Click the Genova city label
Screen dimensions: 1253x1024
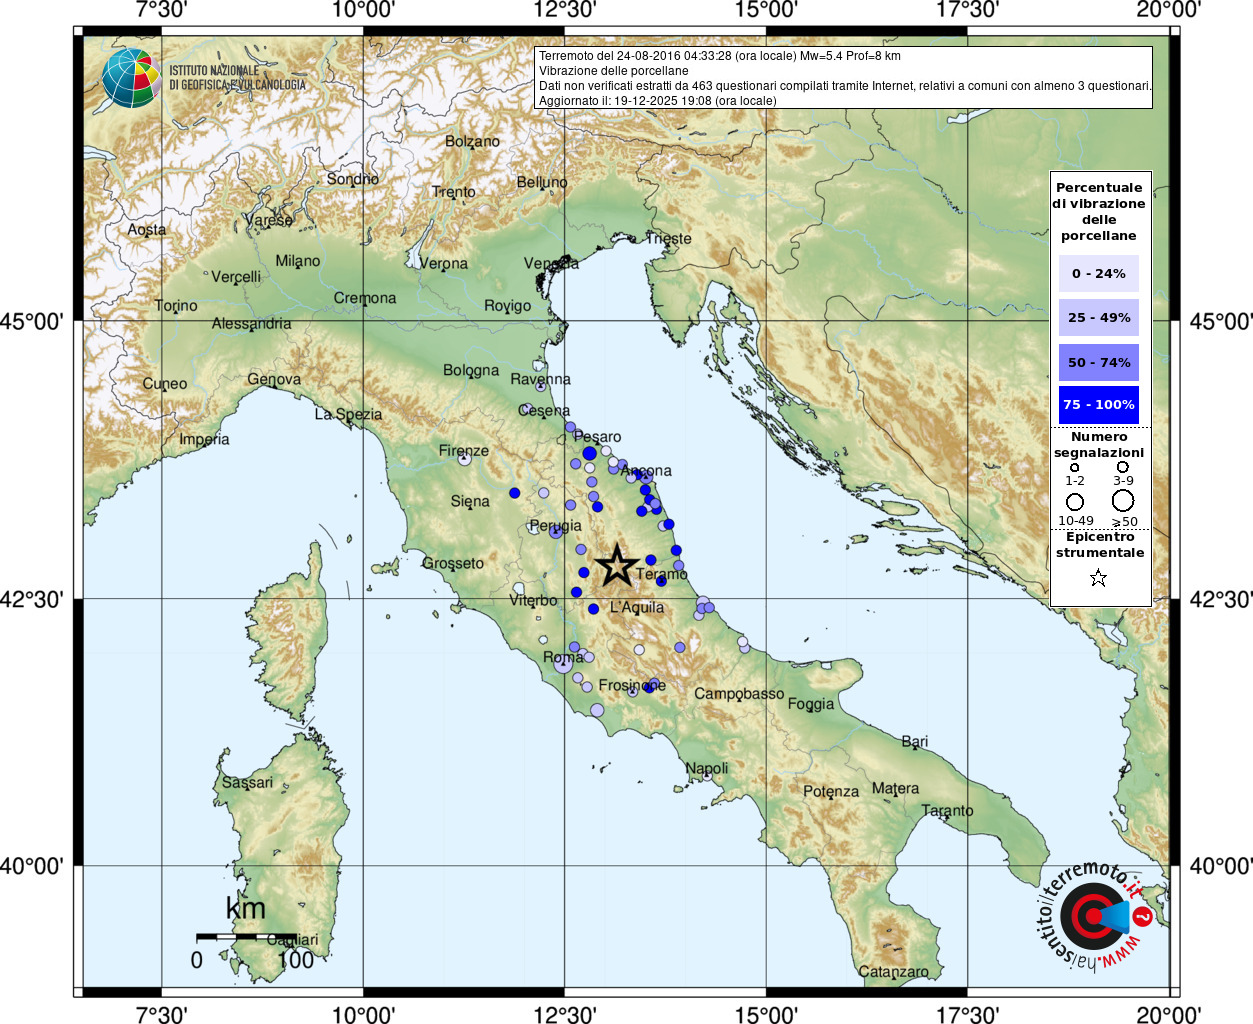[x=274, y=380]
